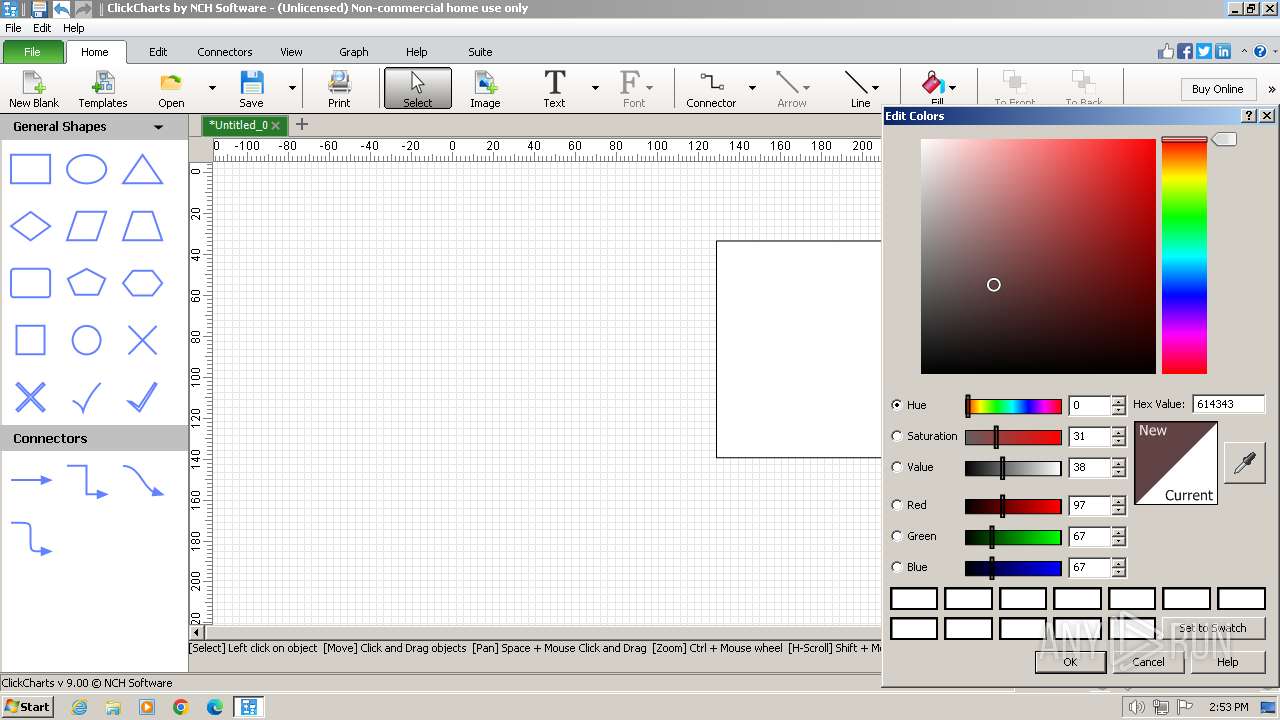Open the Save button dropdown arrow
Image resolution: width=1280 pixels, height=720 pixels.
click(x=292, y=88)
